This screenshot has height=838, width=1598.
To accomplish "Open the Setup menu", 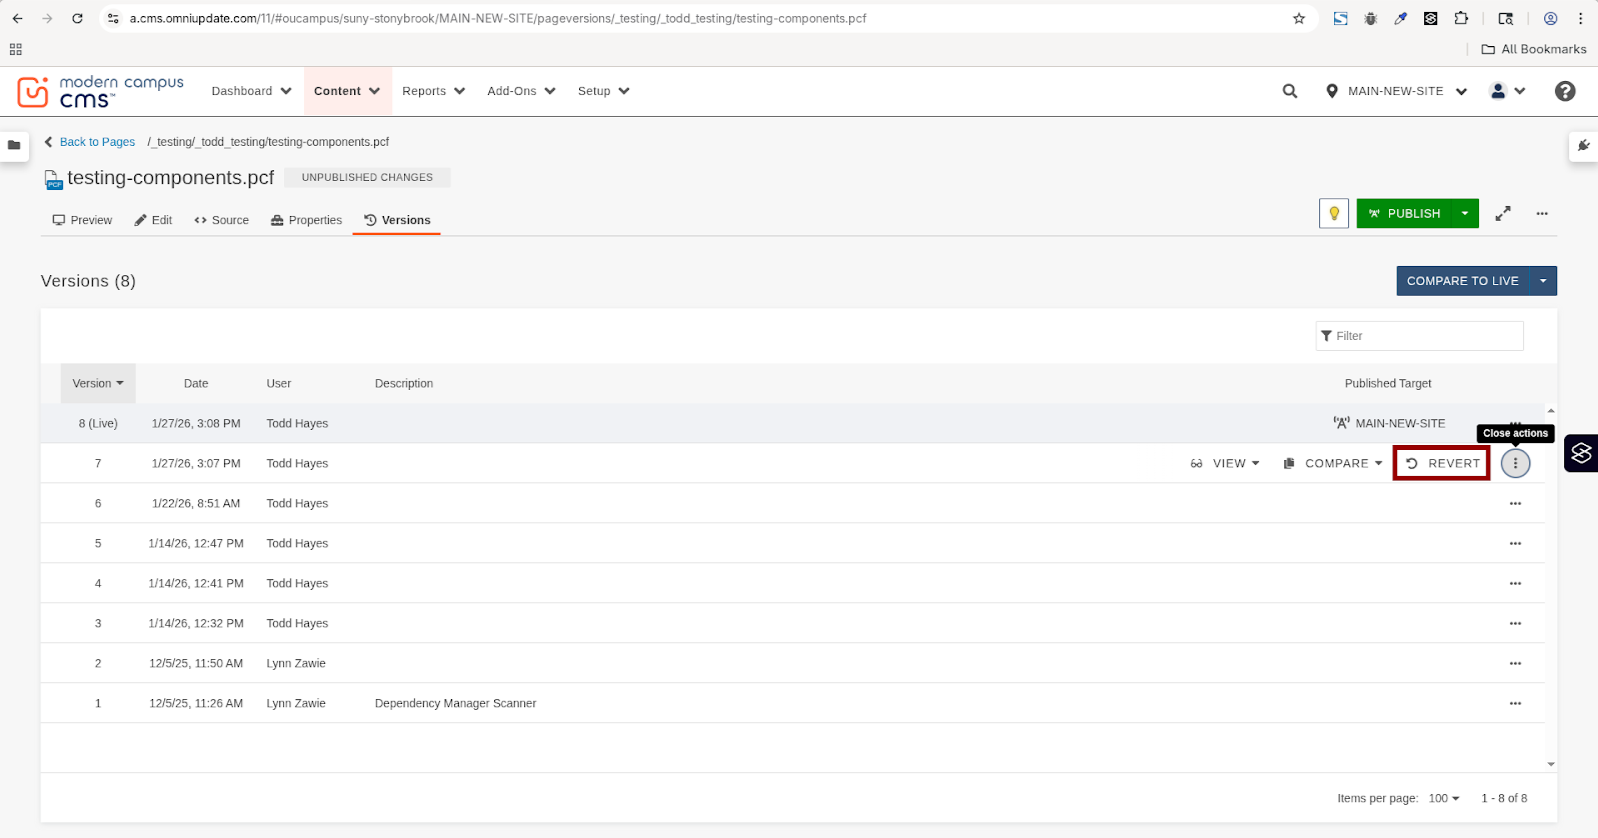I will click(x=603, y=91).
